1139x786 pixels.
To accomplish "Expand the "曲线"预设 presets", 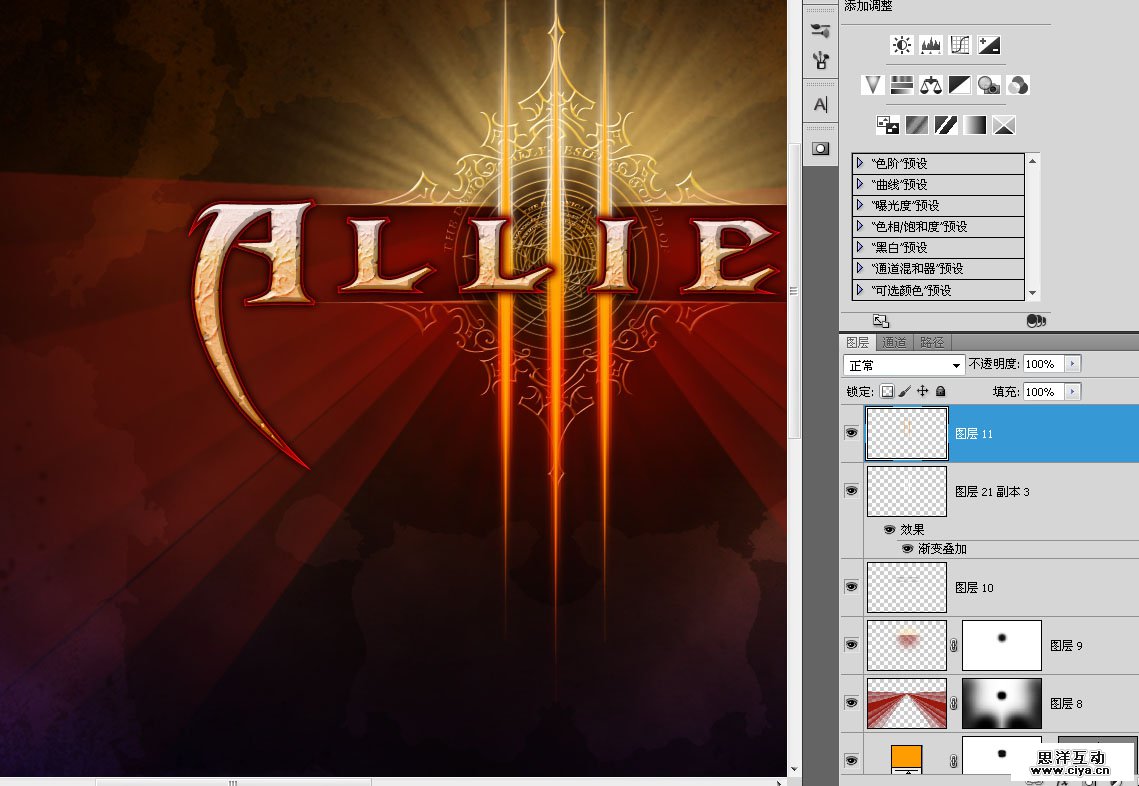I will point(860,184).
